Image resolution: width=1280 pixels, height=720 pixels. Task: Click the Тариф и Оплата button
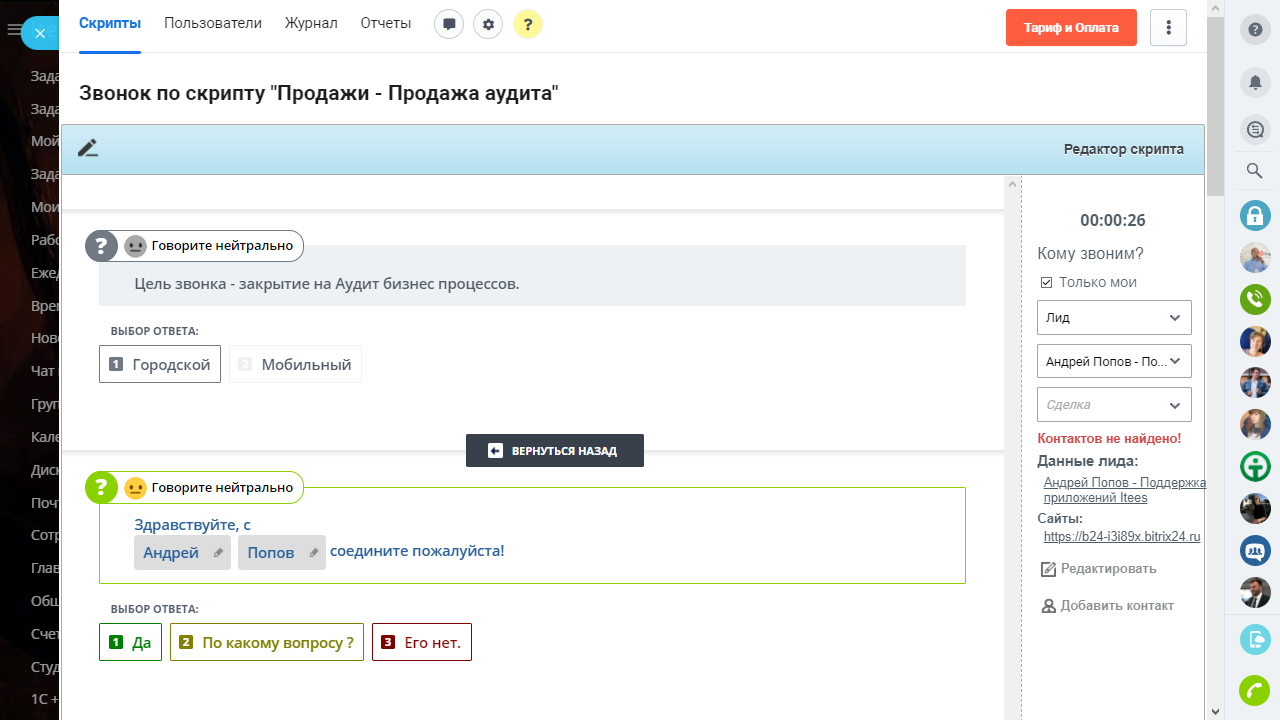click(x=1071, y=28)
